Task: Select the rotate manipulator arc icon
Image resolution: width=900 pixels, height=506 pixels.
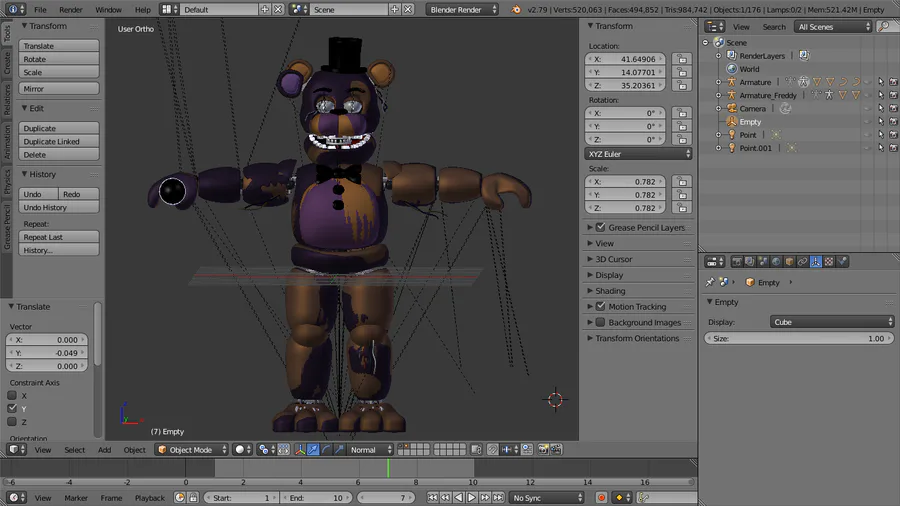Action: [x=326, y=450]
